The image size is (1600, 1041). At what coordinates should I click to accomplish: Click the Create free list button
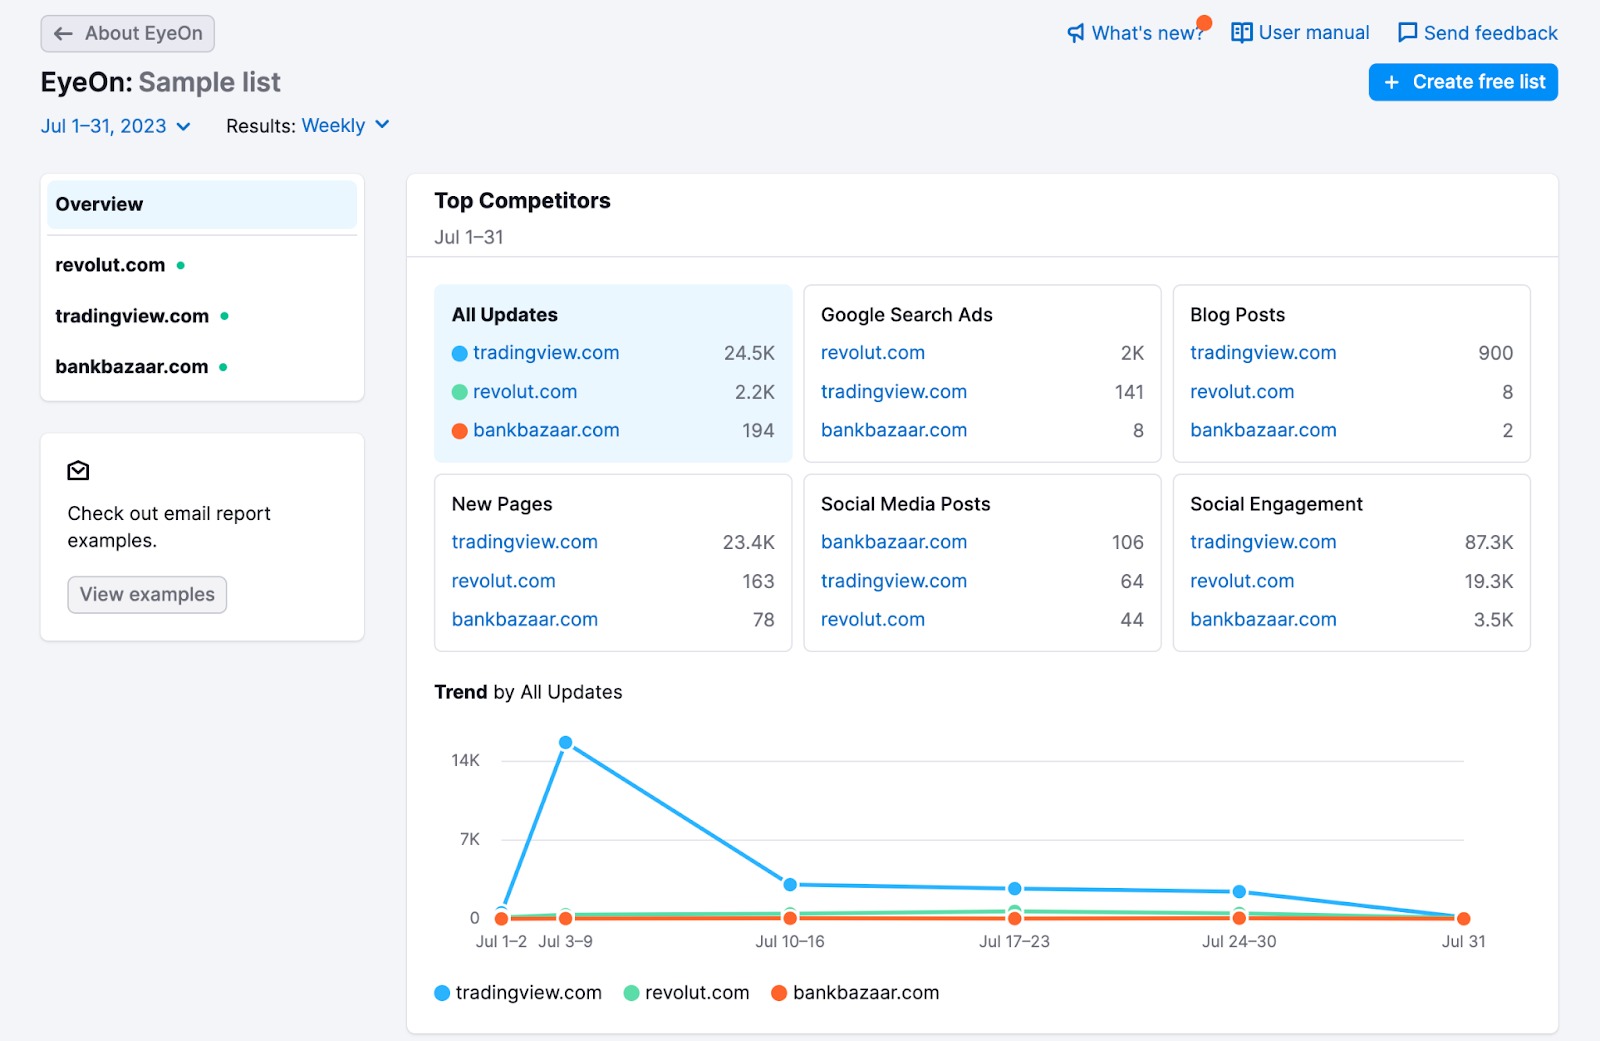[x=1463, y=82]
